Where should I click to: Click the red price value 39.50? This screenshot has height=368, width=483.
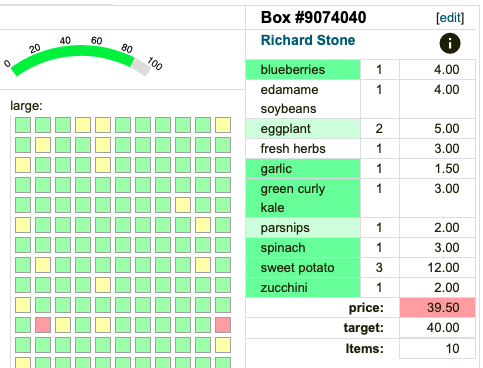[x=437, y=308]
